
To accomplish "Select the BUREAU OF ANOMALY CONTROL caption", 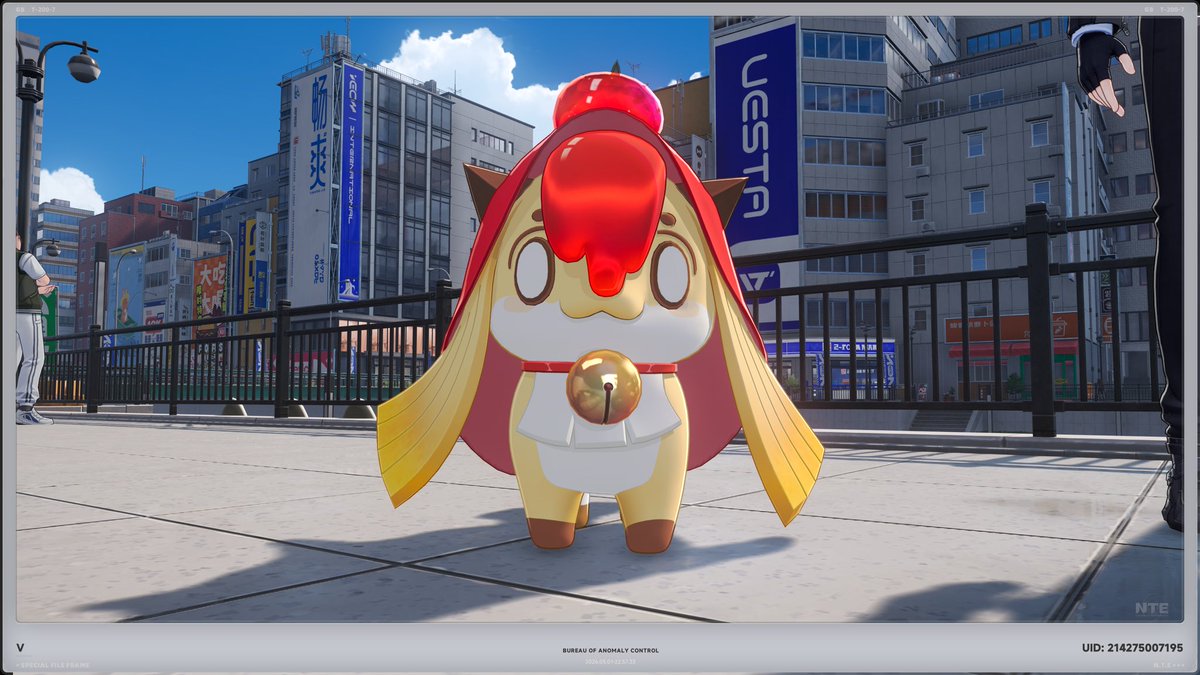I will pyautogui.click(x=610, y=650).
